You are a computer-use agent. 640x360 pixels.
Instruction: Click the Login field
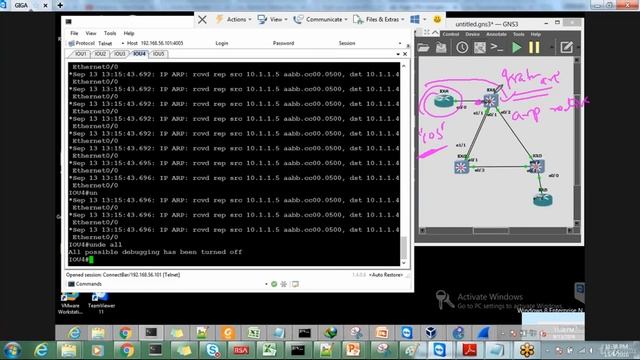pos(222,43)
